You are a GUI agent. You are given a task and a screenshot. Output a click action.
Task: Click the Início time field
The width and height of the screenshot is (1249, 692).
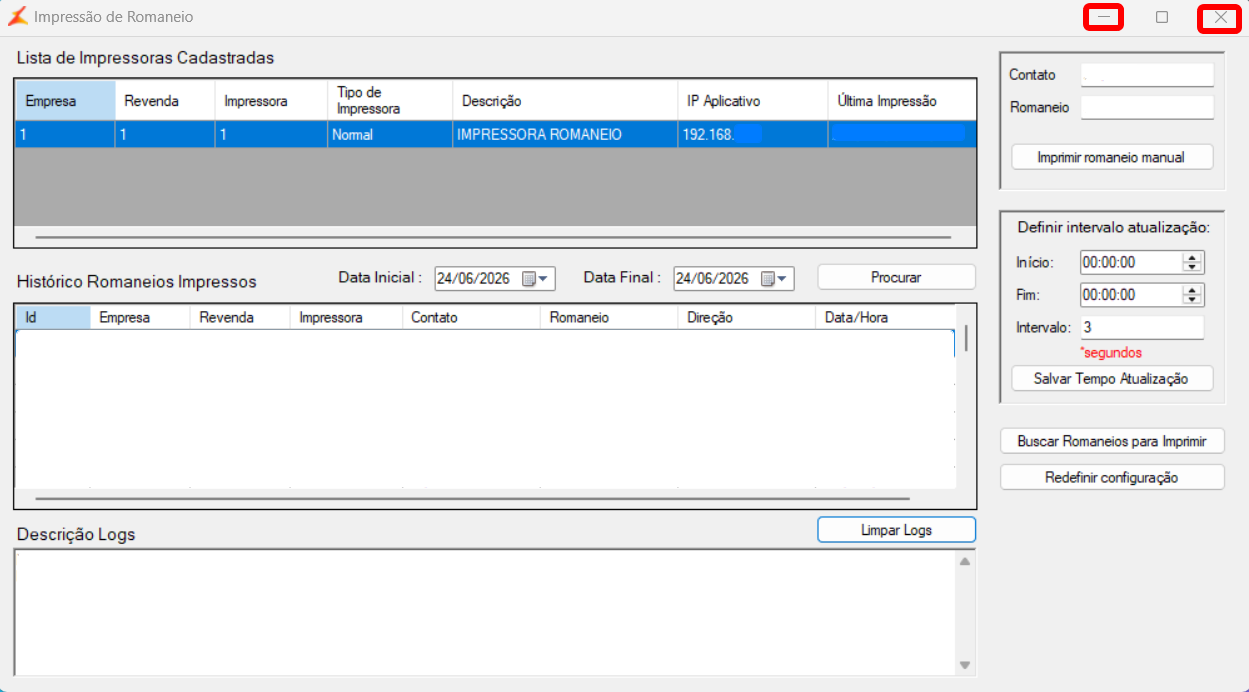pos(1130,263)
